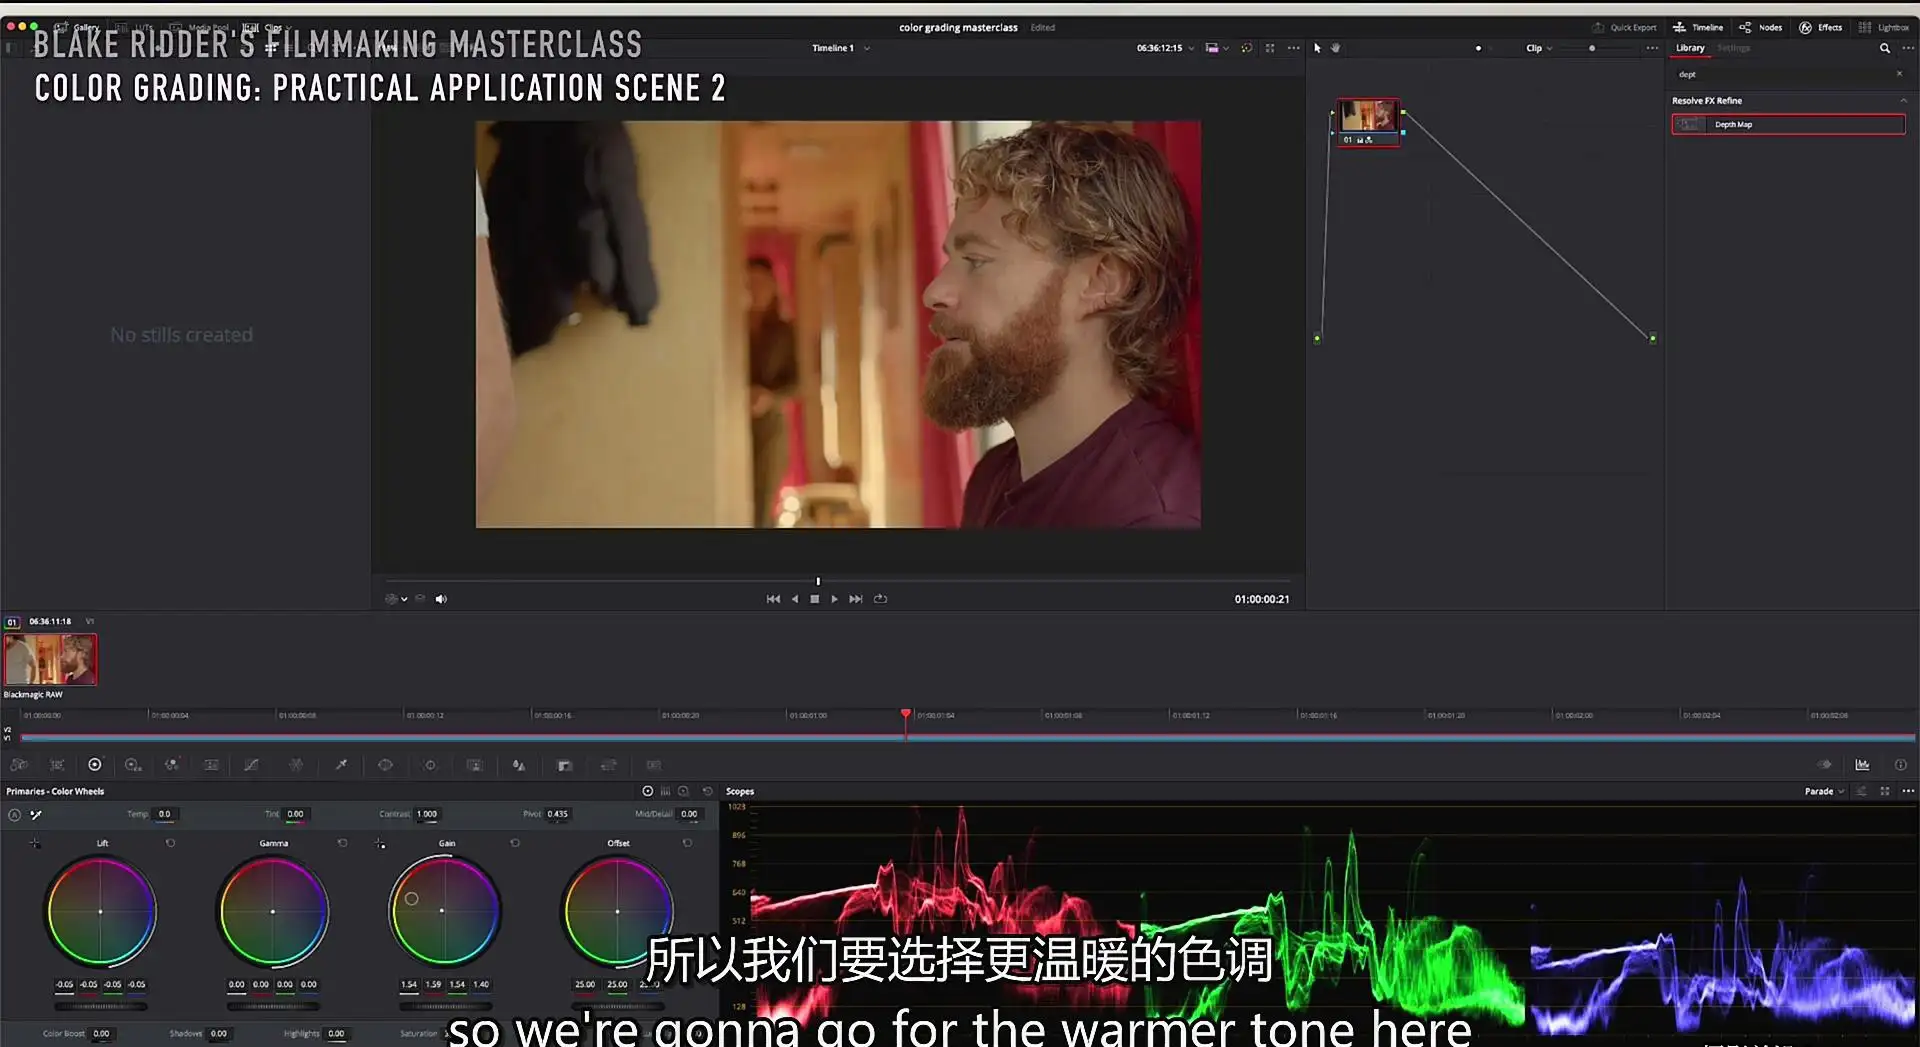1920x1047 pixels.
Task: Click the Gain color wheel
Action: point(444,911)
